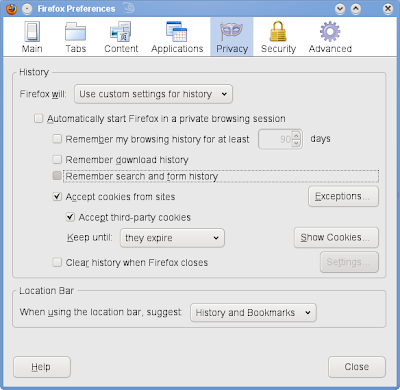Viewport: 400px width, 390px height.
Task: Click the Help button
Action: click(42, 367)
